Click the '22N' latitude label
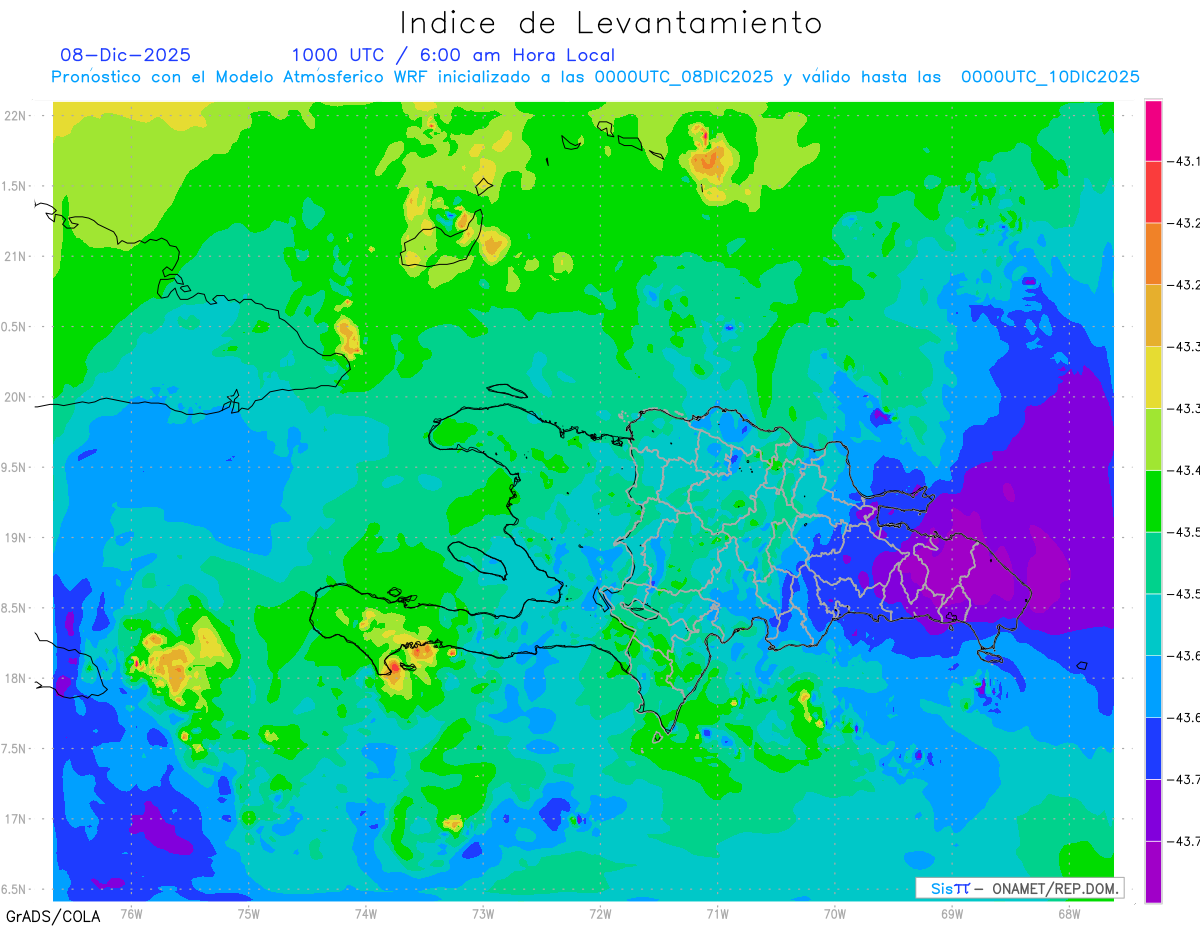This screenshot has width=1200, height=927. pyautogui.click(x=16, y=115)
